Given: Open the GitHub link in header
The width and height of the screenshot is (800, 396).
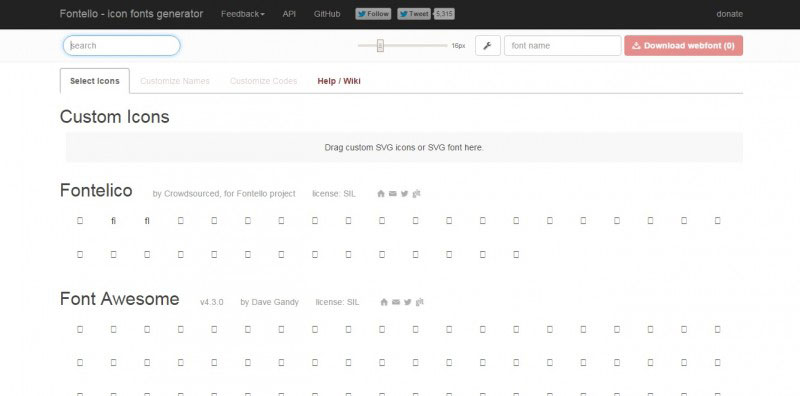Looking at the screenshot, I should [327, 14].
